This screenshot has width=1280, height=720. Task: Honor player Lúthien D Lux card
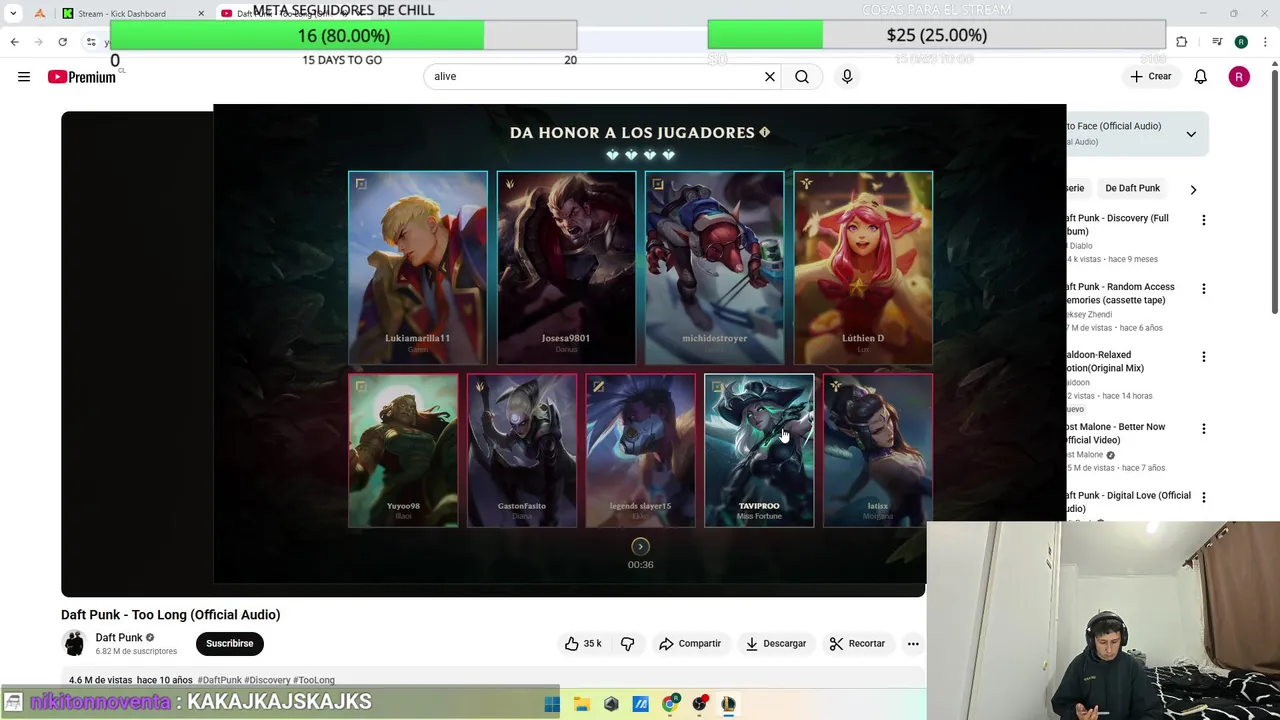pos(863,268)
